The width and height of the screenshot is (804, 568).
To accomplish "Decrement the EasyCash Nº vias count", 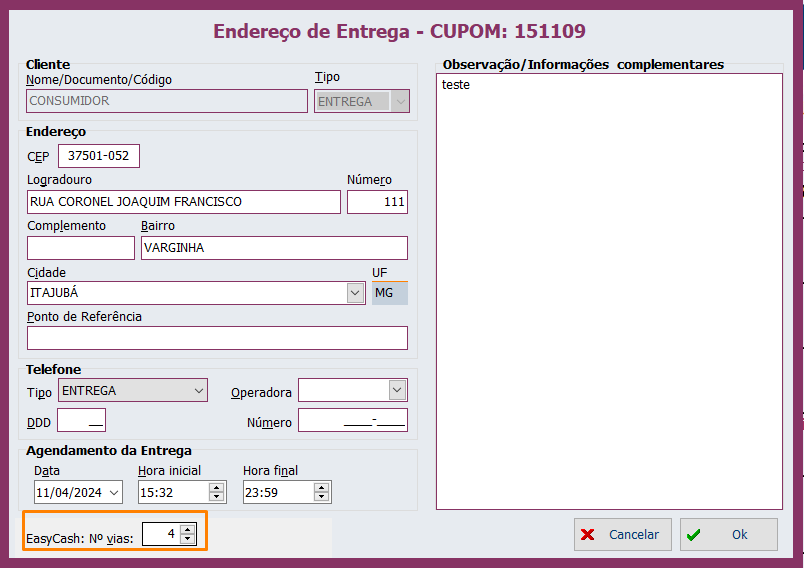I will [x=187, y=539].
